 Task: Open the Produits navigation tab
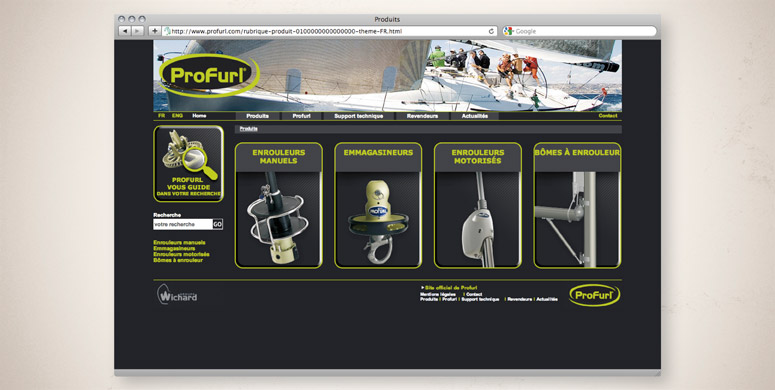(258, 116)
